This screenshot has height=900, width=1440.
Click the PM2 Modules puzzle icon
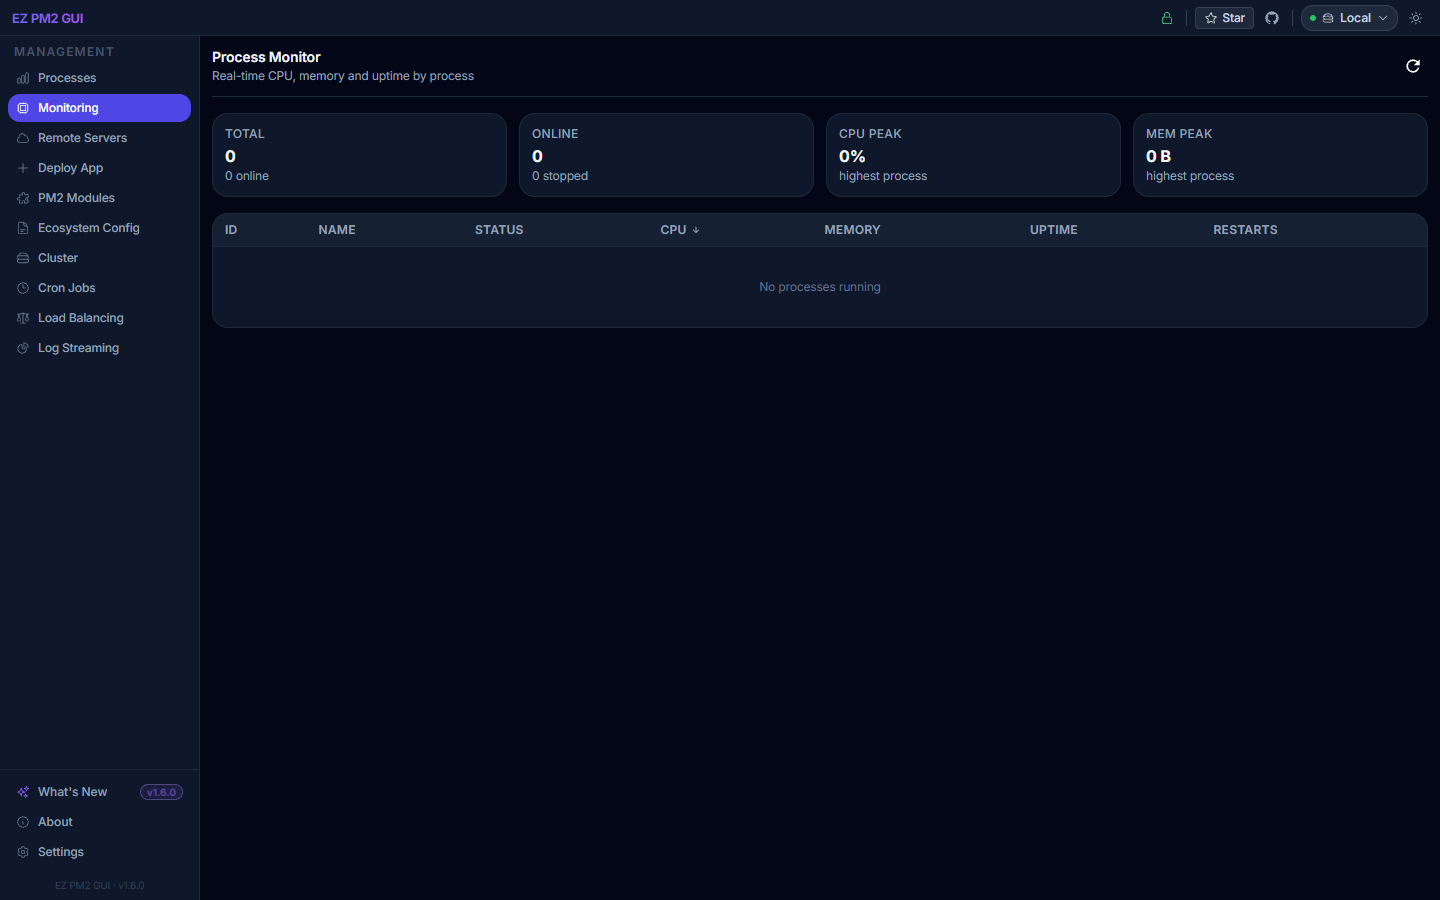click(x=23, y=198)
